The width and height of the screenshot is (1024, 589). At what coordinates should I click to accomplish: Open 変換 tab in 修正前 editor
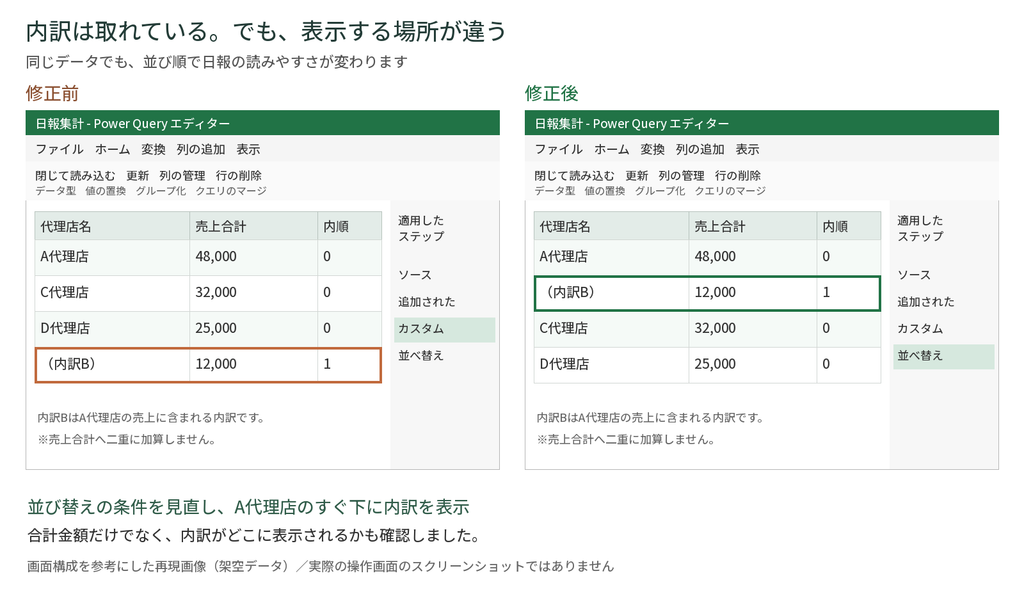pos(153,150)
